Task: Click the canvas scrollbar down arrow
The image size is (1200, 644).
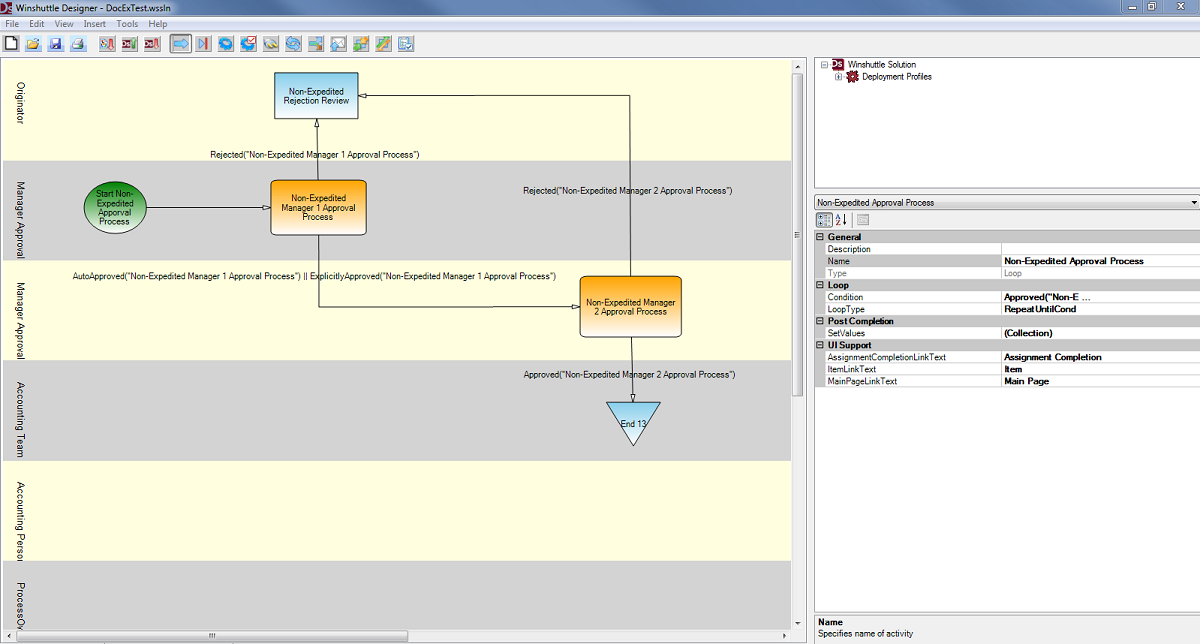Action: 797,622
